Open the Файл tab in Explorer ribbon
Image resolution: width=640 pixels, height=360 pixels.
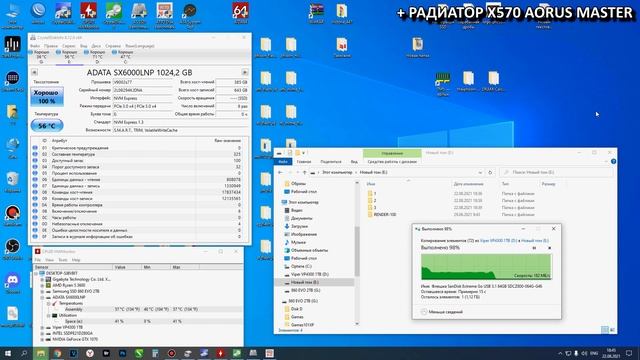point(283,162)
